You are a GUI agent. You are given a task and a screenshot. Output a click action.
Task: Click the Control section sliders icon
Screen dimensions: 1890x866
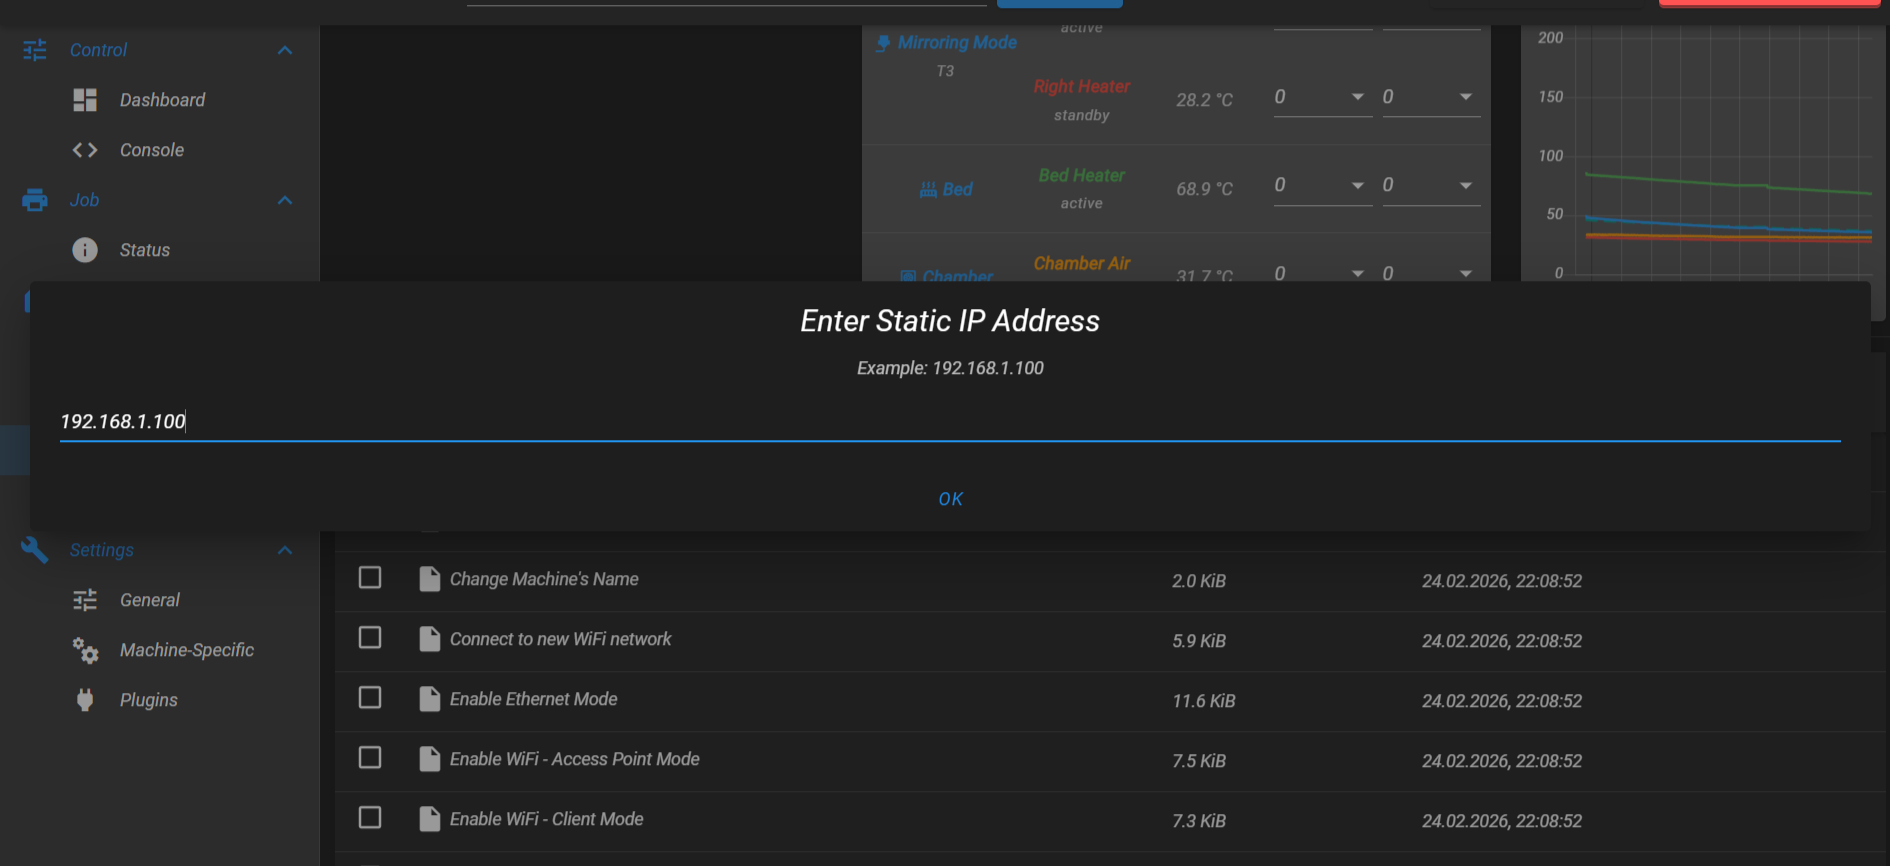pyautogui.click(x=35, y=50)
